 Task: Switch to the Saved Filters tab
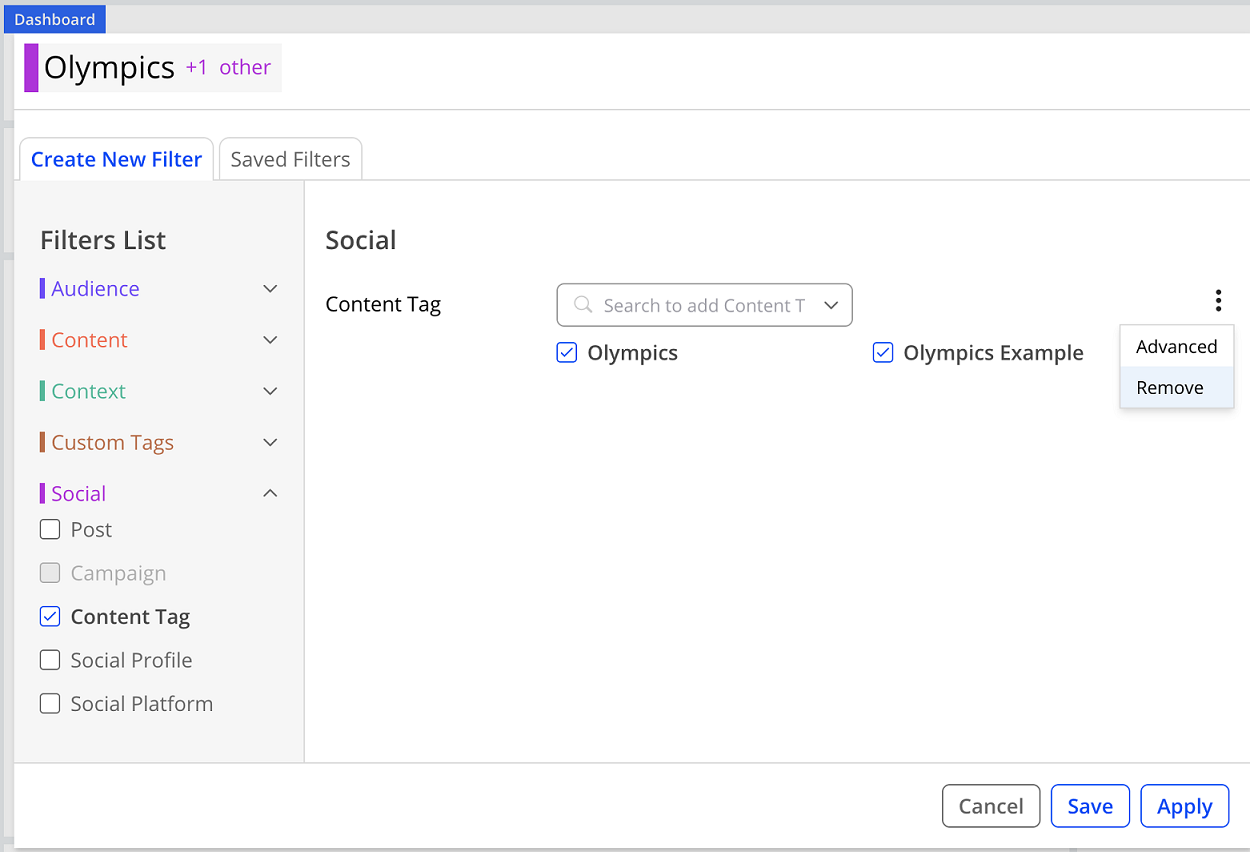290,160
